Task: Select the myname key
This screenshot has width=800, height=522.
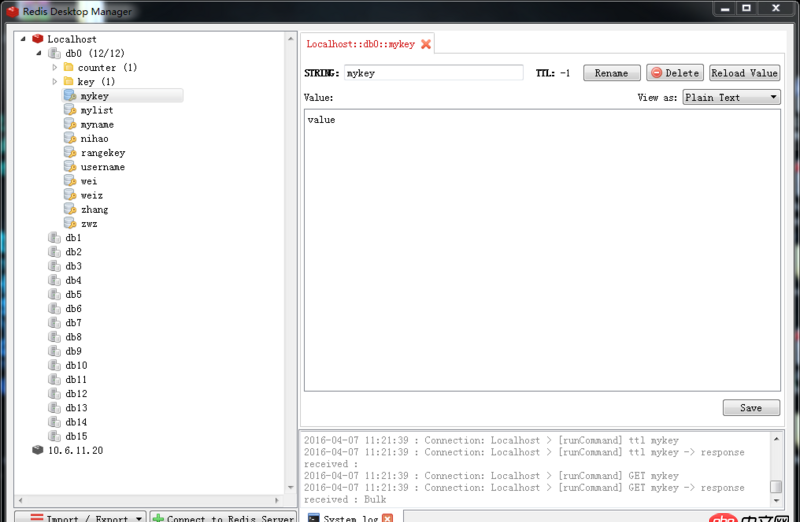Action: click(97, 125)
